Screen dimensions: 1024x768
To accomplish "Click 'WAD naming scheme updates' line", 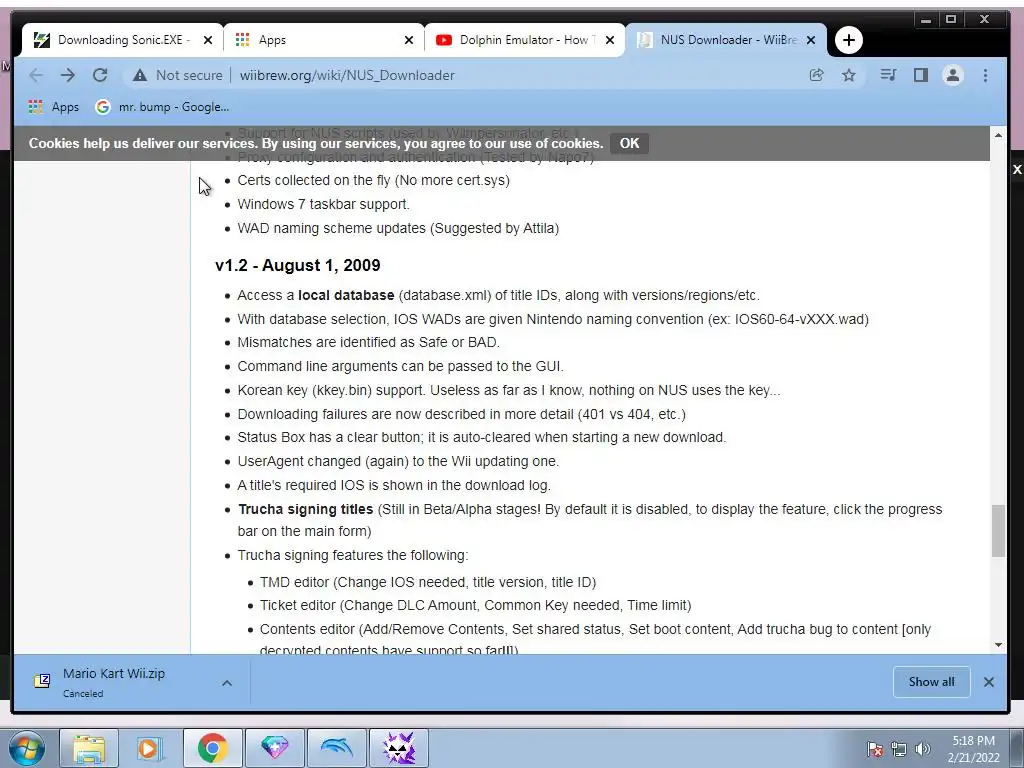I will [x=398, y=229].
